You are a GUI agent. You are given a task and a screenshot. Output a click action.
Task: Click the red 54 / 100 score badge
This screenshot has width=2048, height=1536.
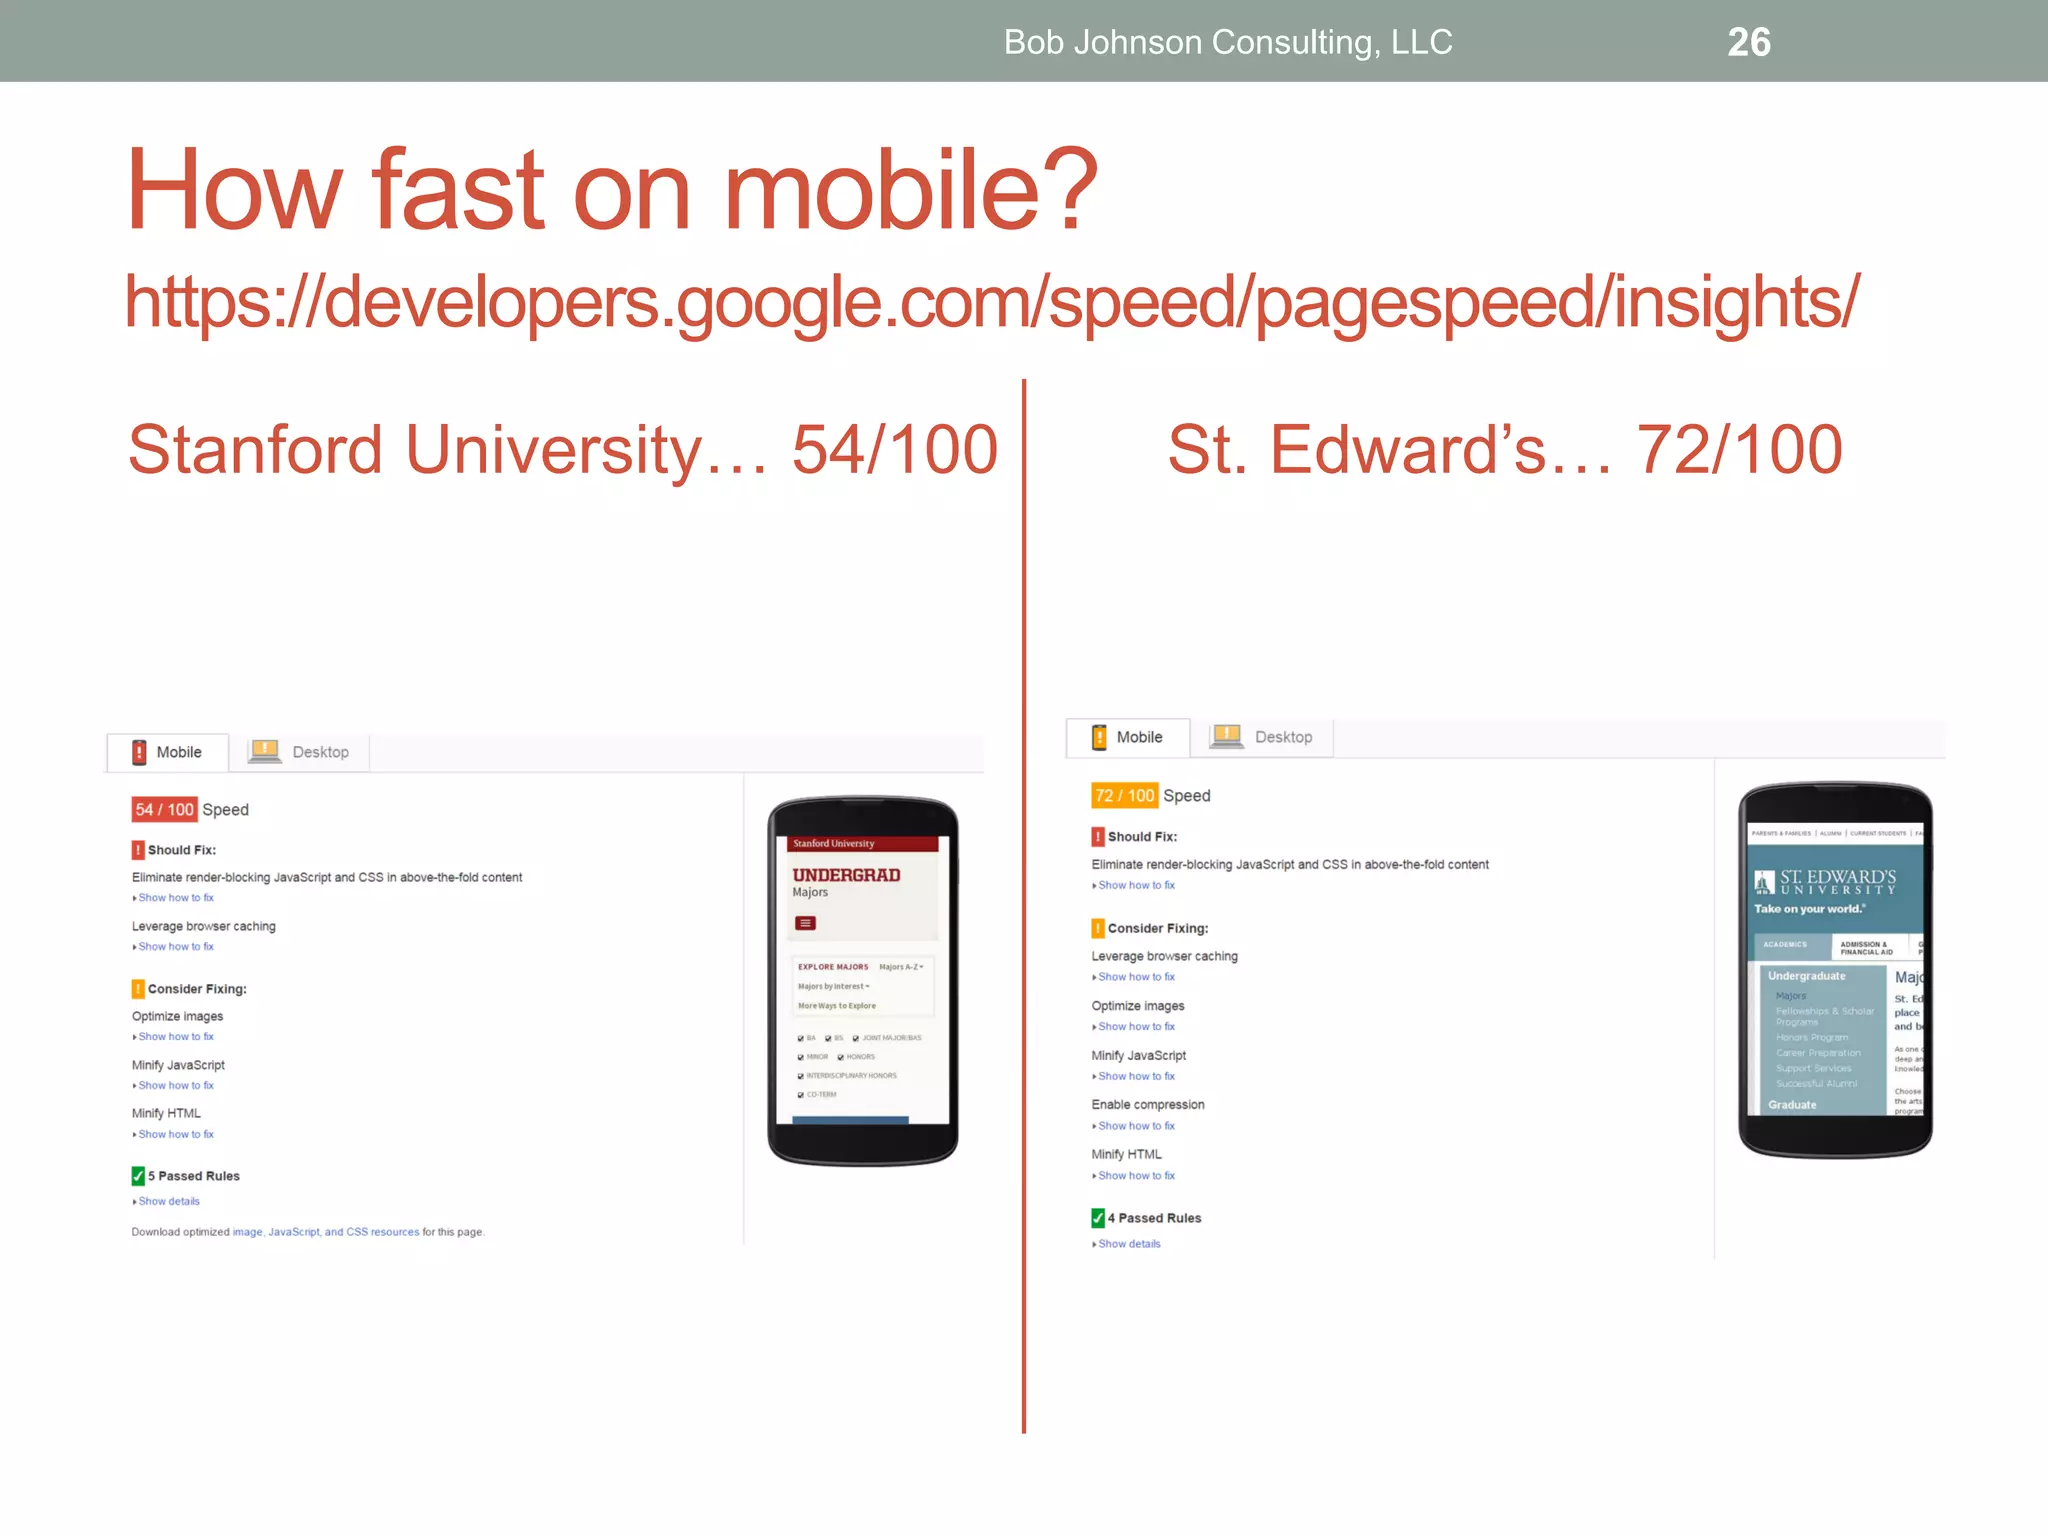[164, 809]
